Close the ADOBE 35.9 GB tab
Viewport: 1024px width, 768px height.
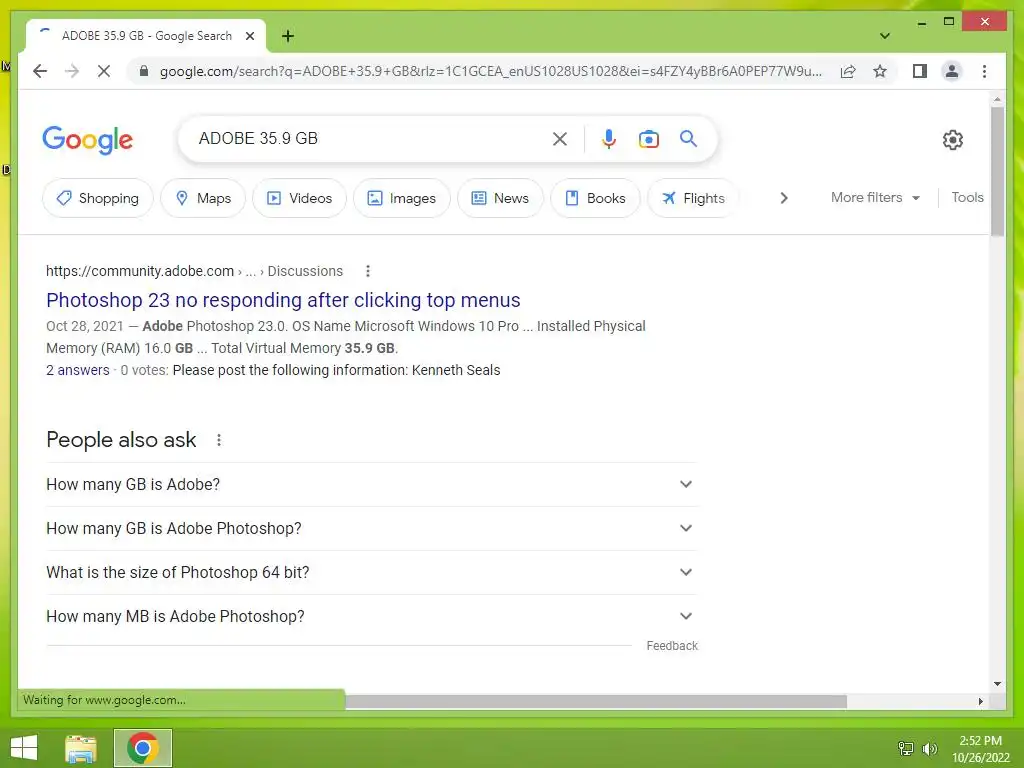pyautogui.click(x=249, y=36)
